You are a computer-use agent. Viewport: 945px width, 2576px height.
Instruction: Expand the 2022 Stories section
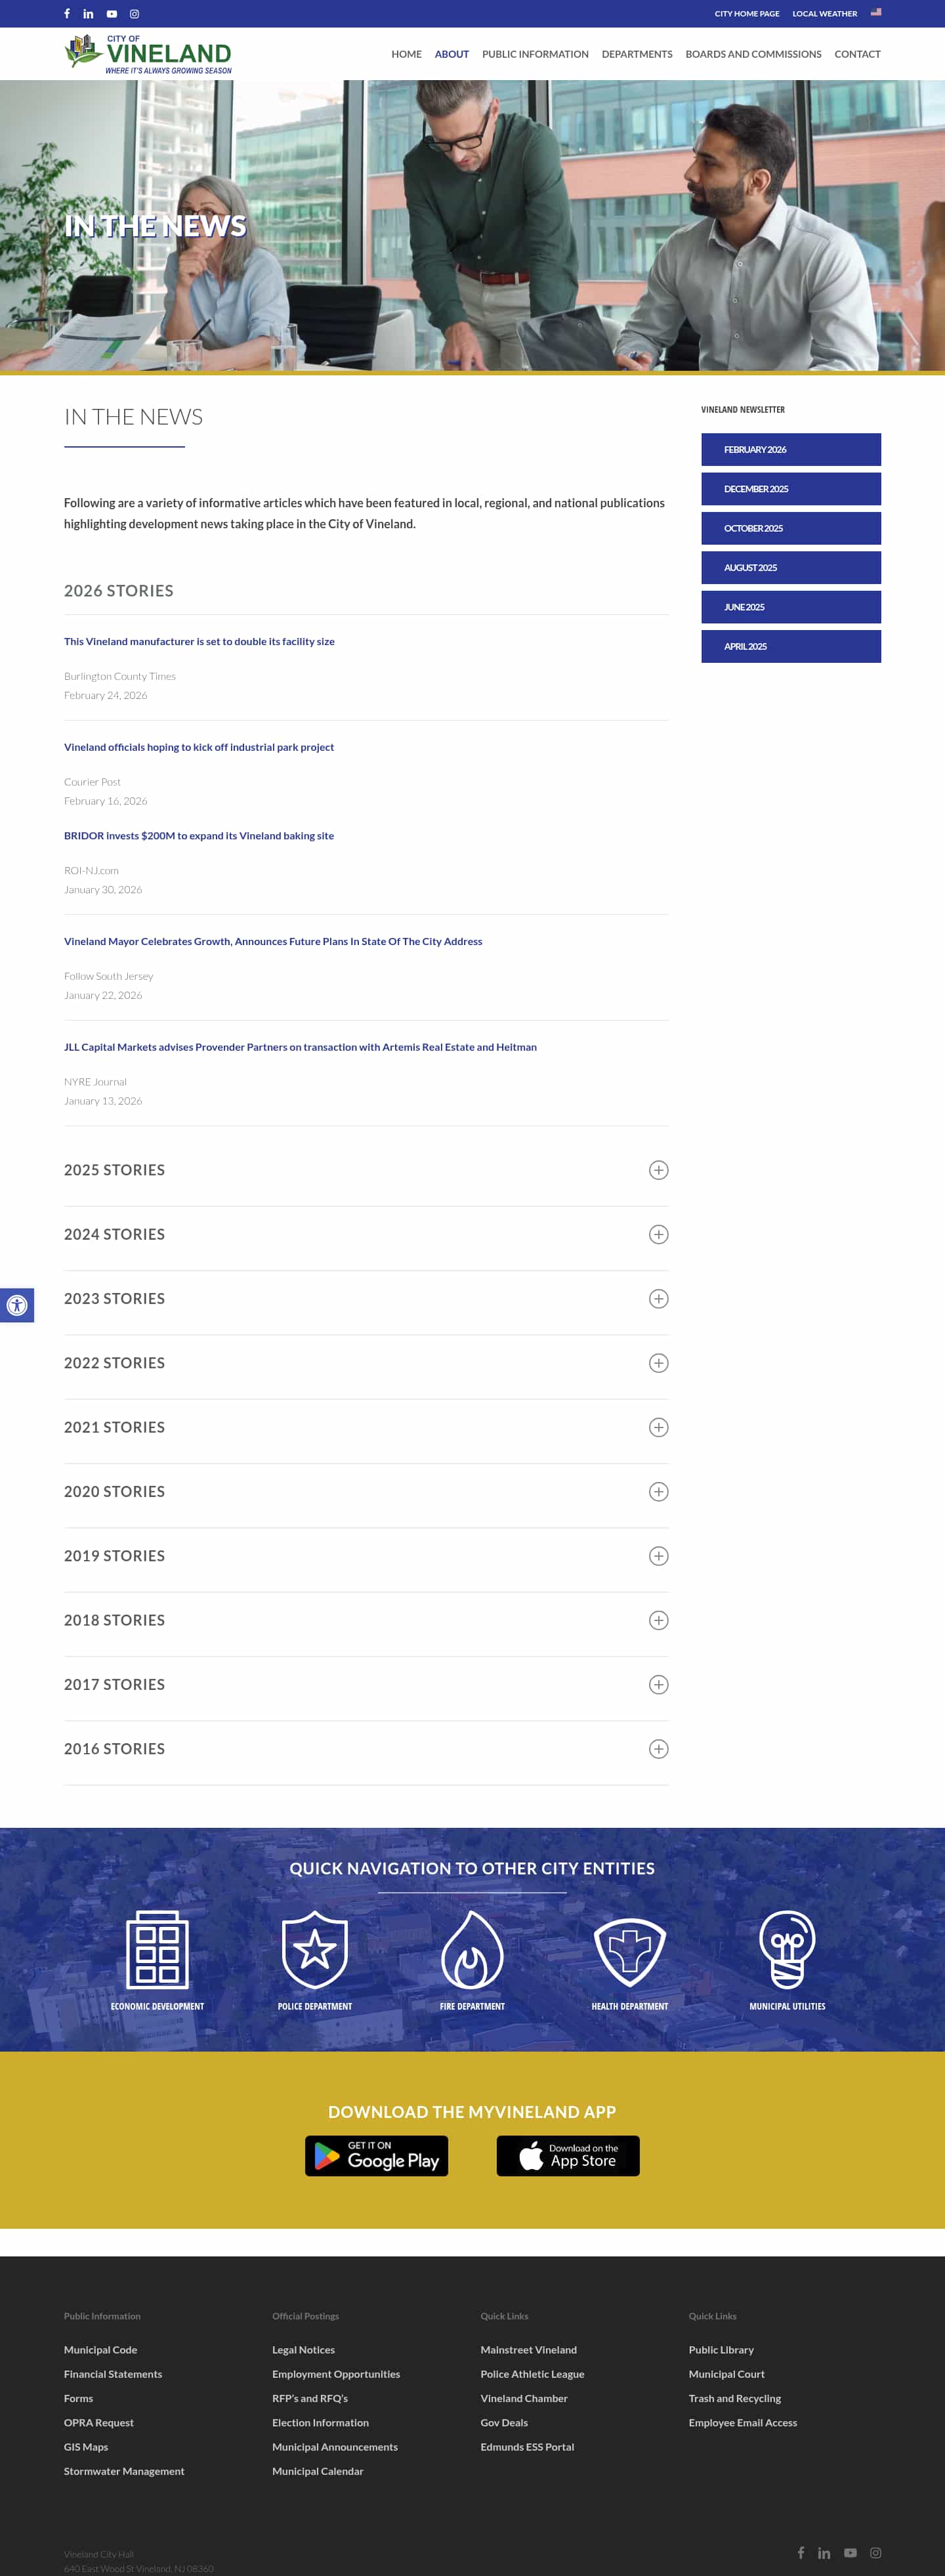click(x=658, y=1363)
